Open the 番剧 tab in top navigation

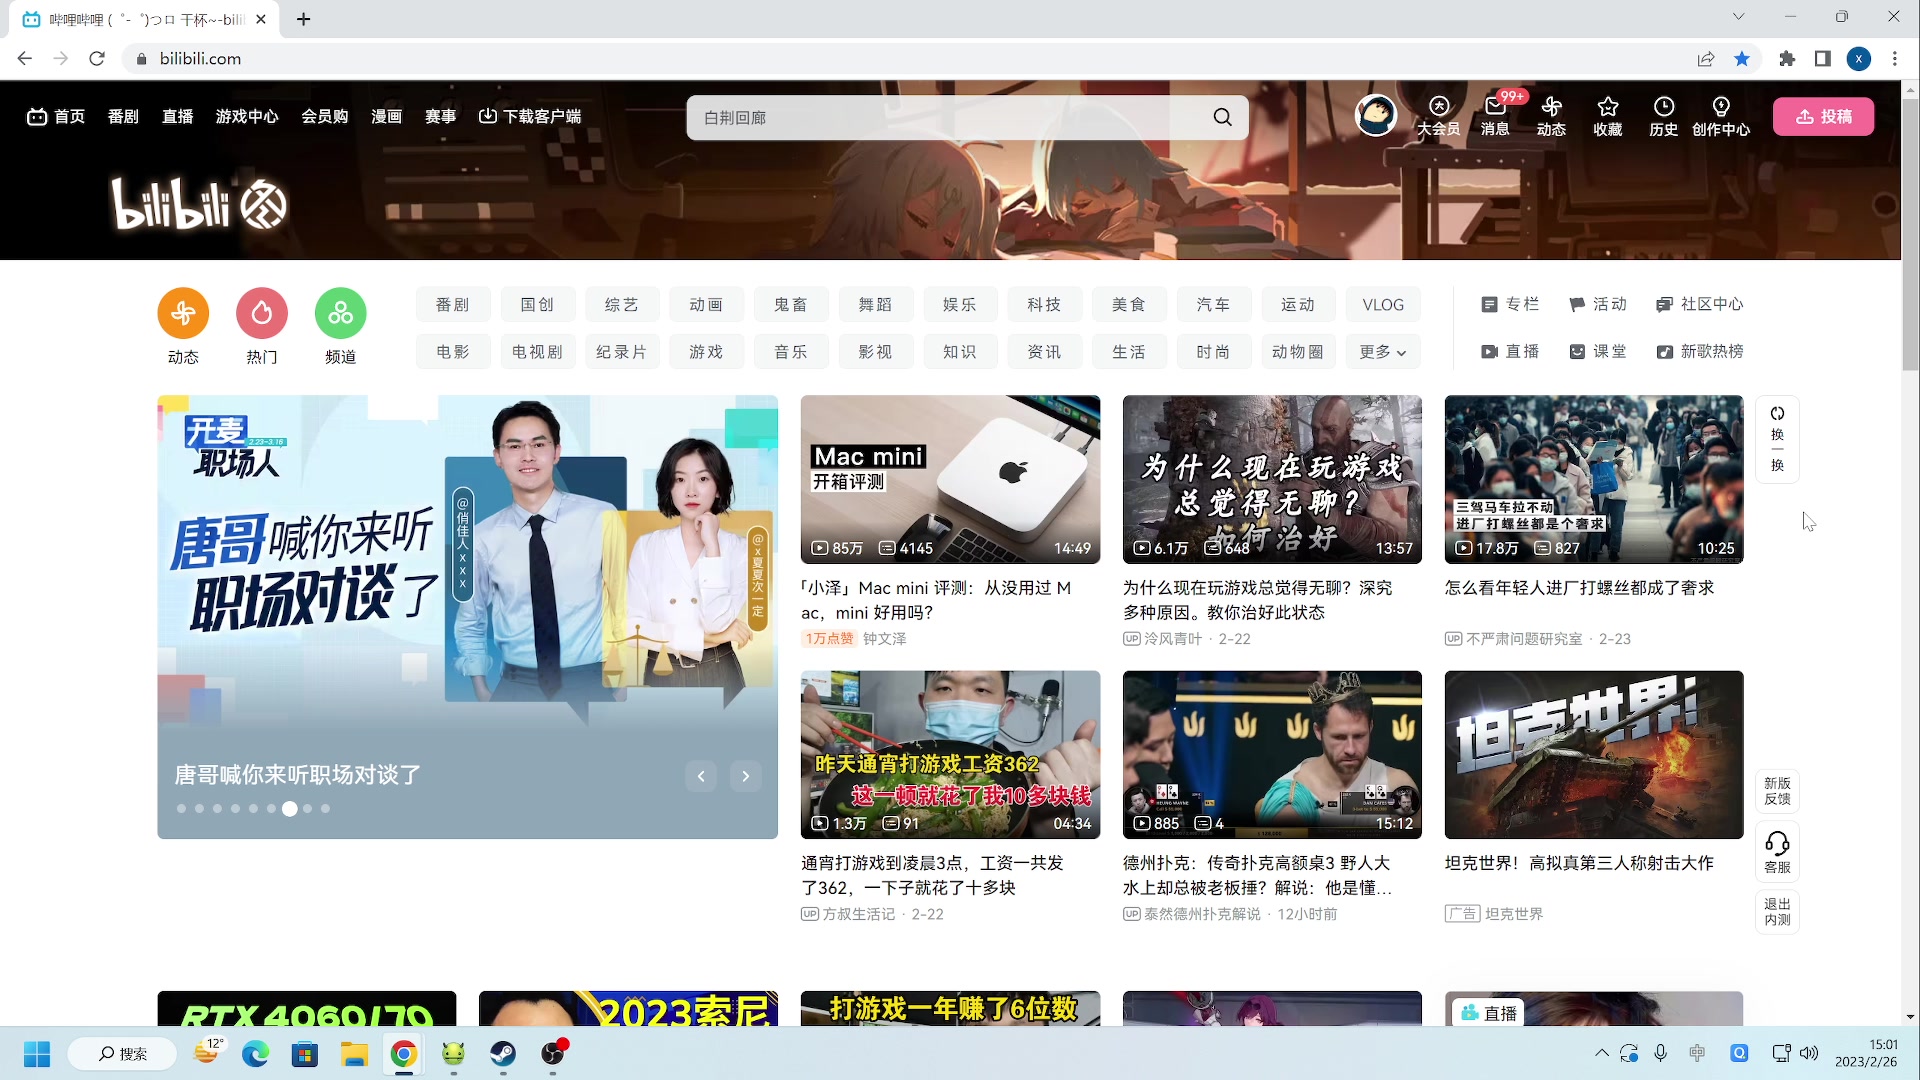123,116
